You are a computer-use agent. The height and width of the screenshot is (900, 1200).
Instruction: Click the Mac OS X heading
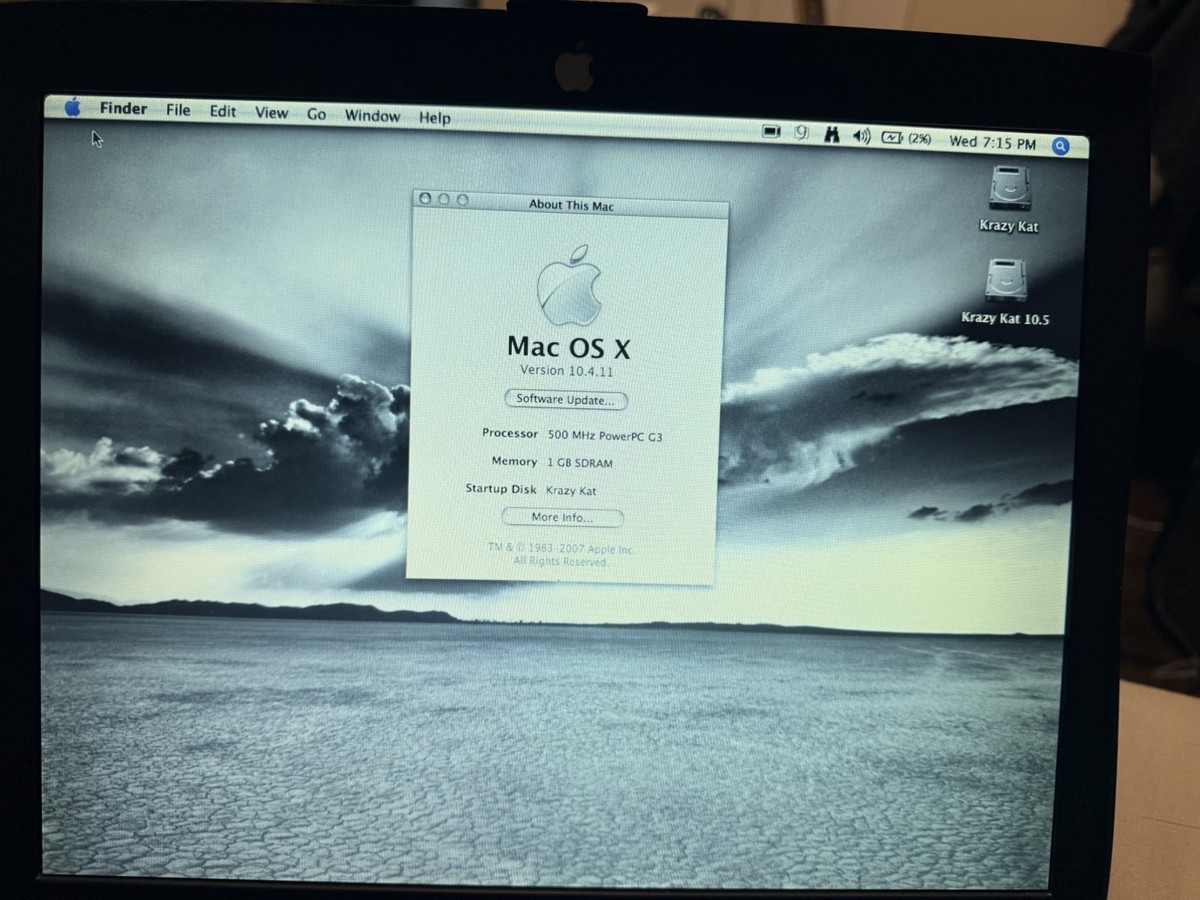(569, 347)
